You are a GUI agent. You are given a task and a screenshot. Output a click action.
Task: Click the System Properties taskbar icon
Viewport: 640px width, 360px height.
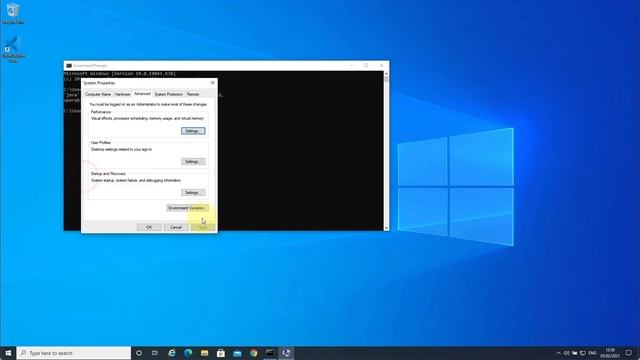tap(286, 353)
